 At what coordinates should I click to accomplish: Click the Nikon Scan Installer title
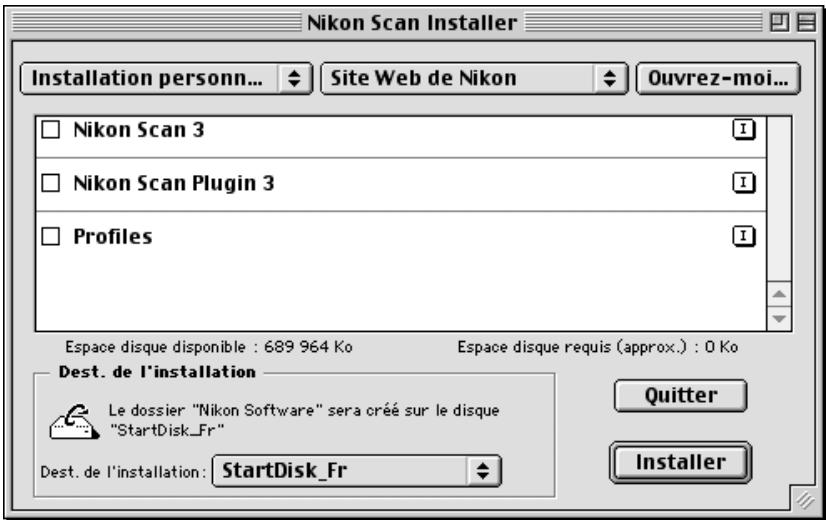click(x=412, y=23)
